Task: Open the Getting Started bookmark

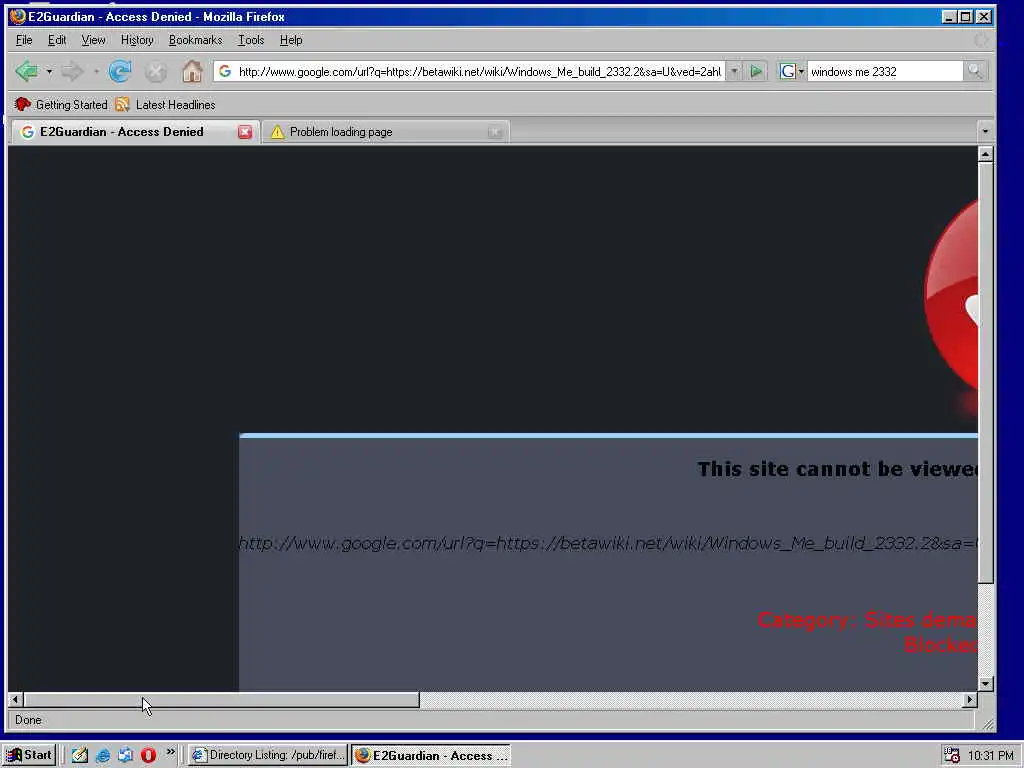Action: pyautogui.click(x=61, y=104)
